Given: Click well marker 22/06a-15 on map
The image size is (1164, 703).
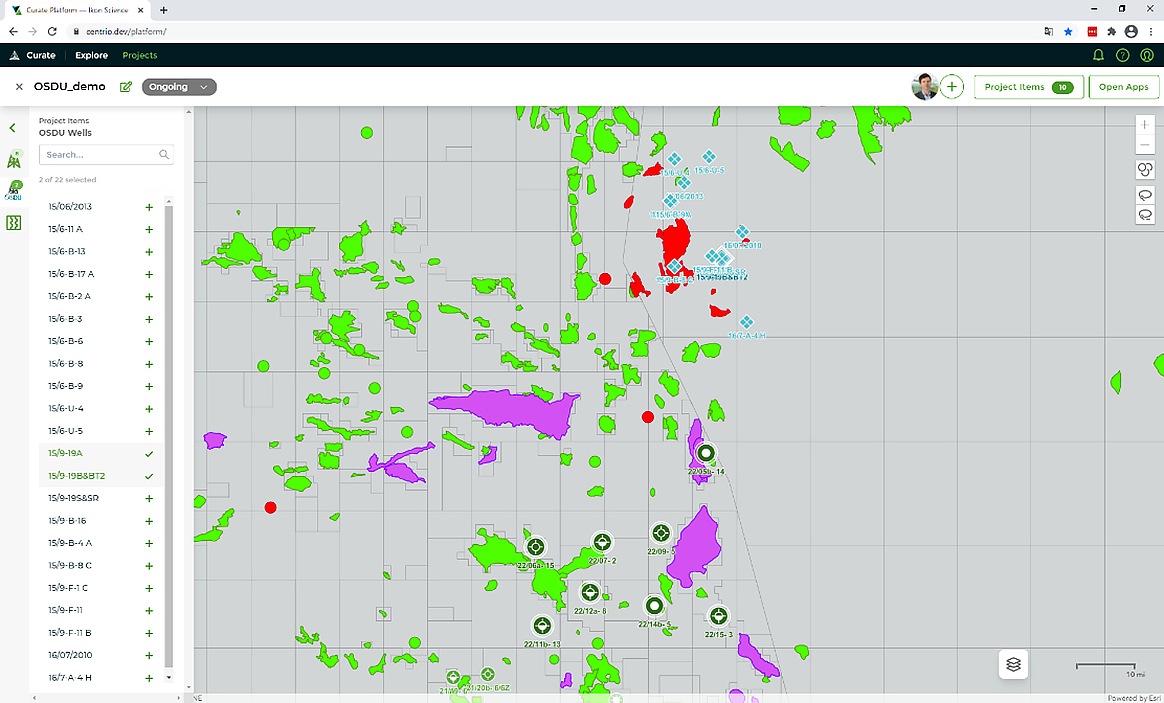Looking at the screenshot, I should 535,548.
